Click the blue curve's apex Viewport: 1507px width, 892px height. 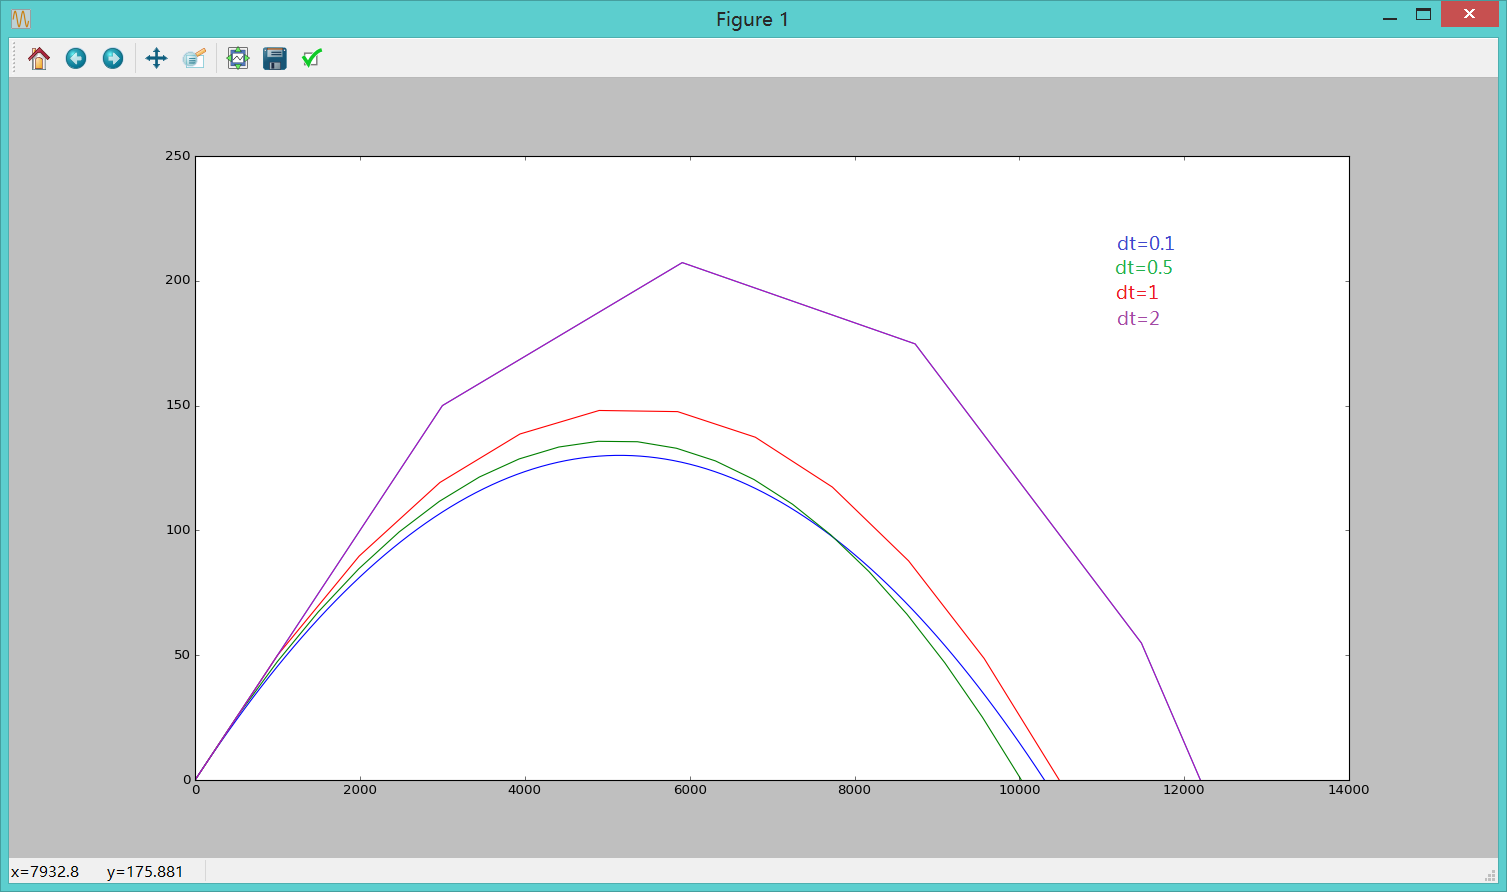point(620,455)
